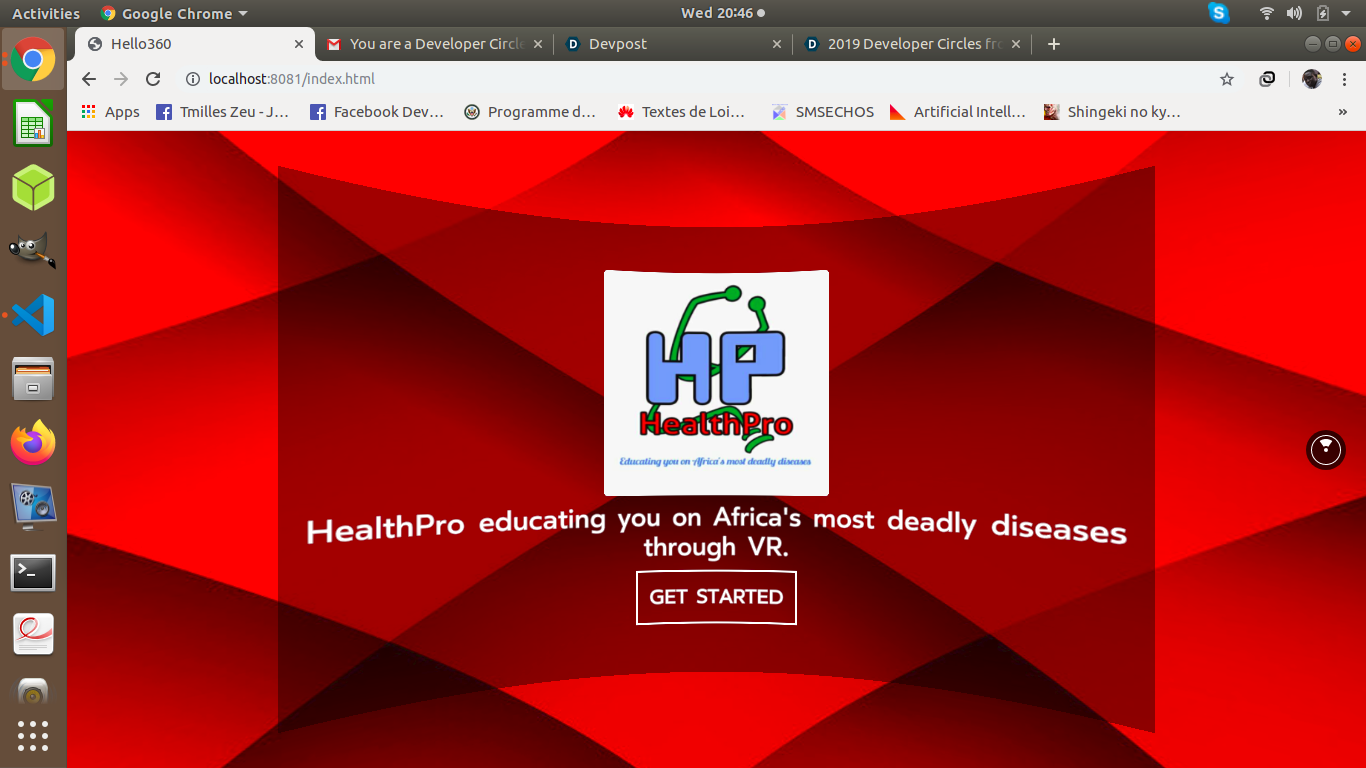The width and height of the screenshot is (1366, 768).
Task: Open battery status indicator
Action: [x=1323, y=13]
